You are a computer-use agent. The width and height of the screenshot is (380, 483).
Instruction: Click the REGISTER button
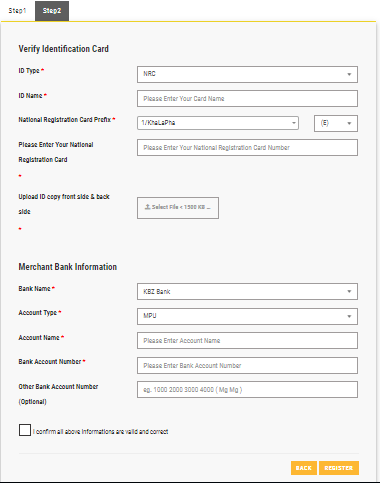click(339, 468)
